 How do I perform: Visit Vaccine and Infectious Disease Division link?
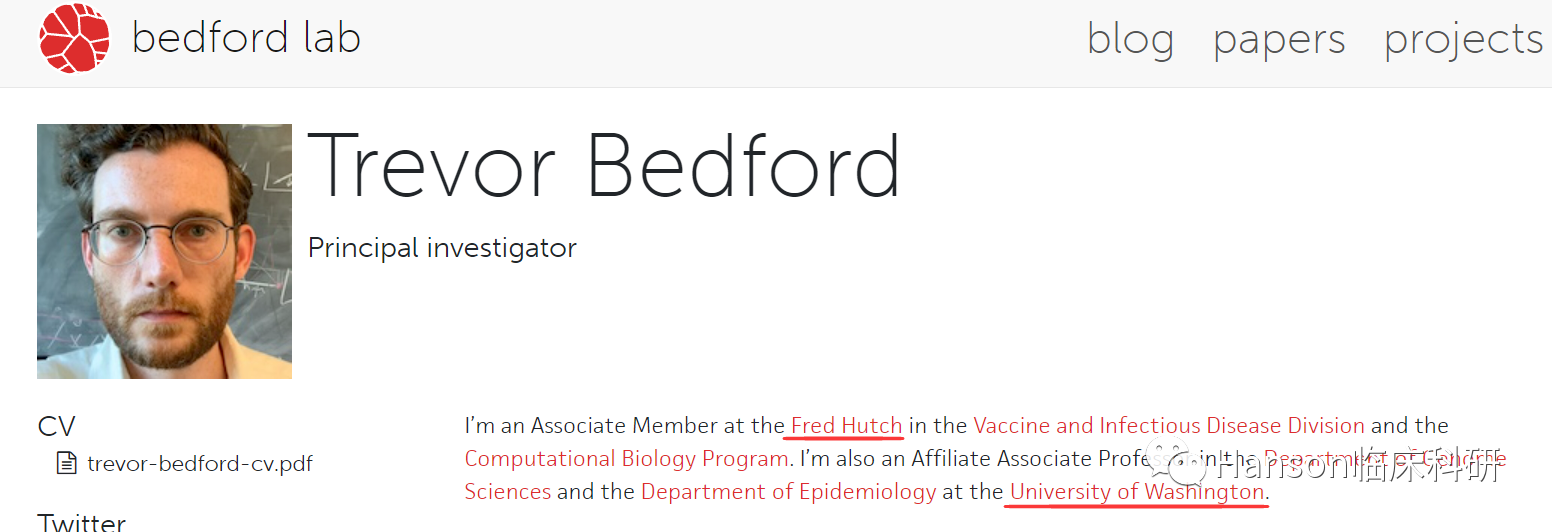(x=1169, y=426)
